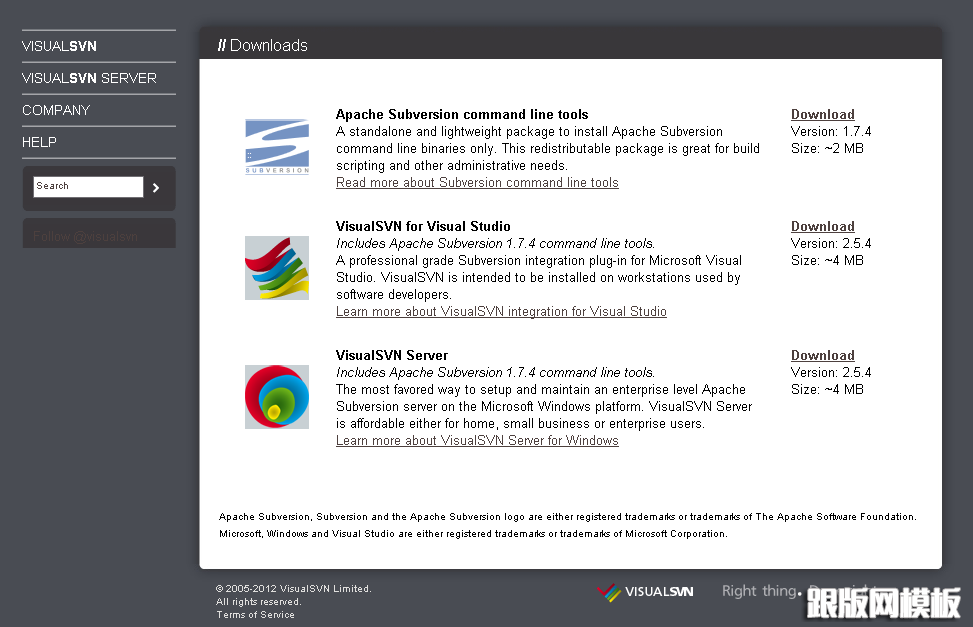Open the COMPANY menu item

click(x=56, y=111)
